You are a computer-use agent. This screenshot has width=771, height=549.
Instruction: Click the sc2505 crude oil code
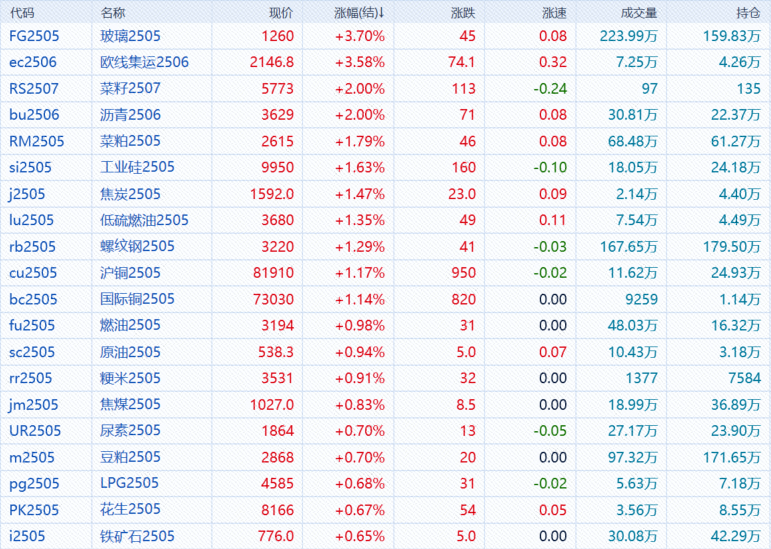pos(32,351)
